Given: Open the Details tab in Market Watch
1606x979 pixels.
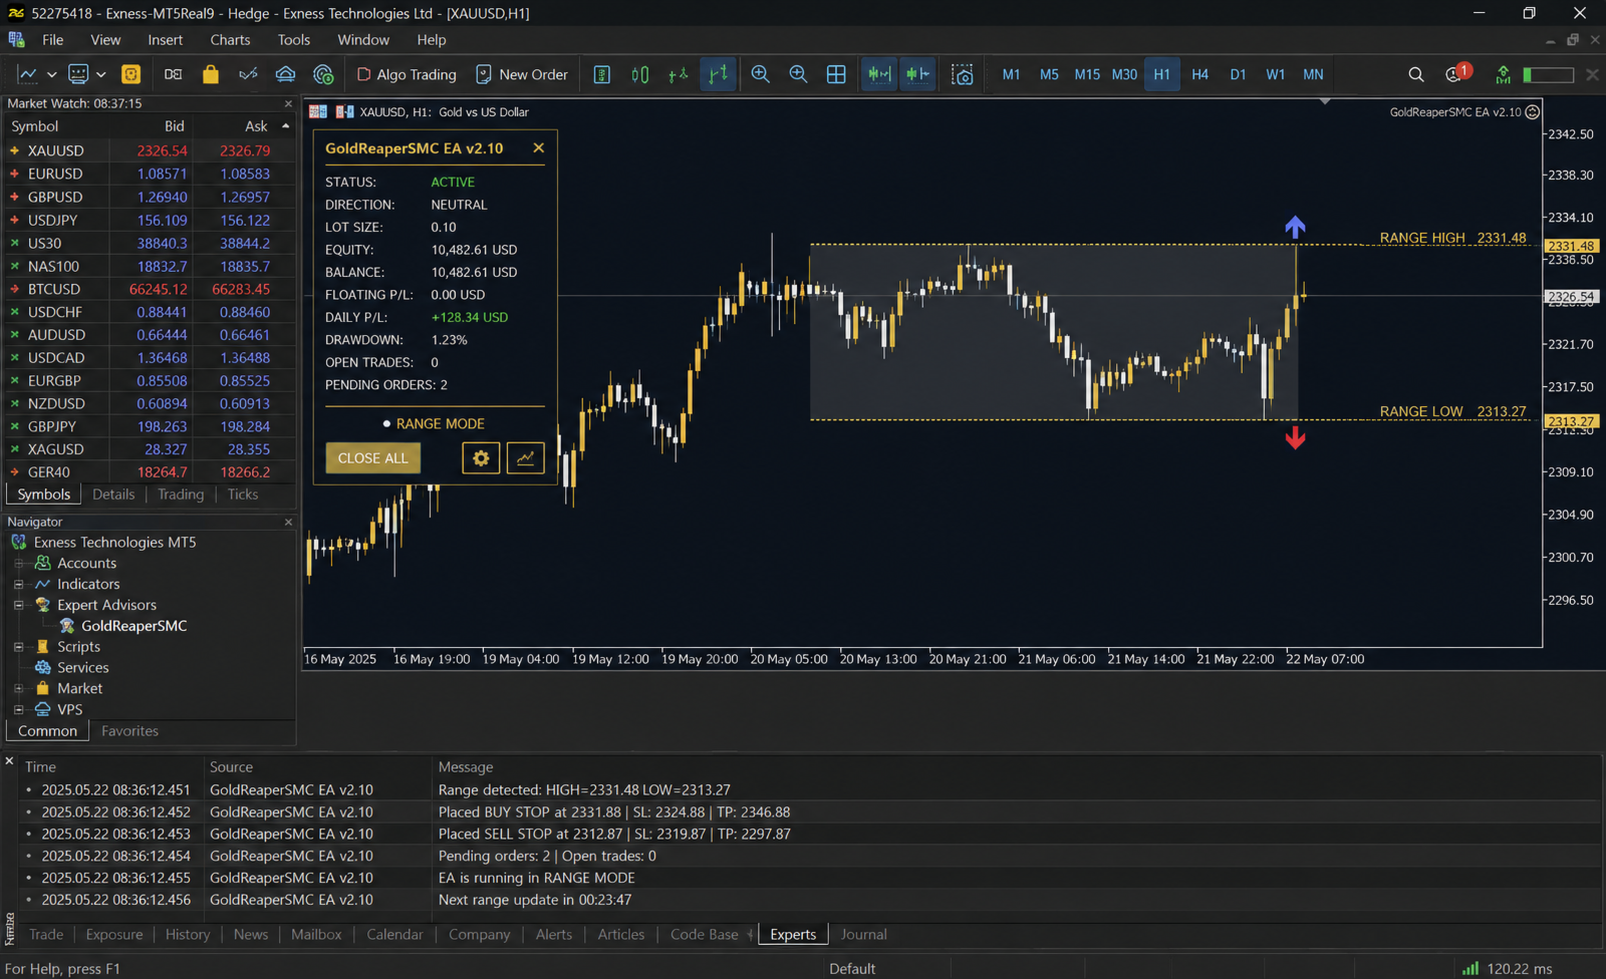Looking at the screenshot, I should tap(113, 494).
